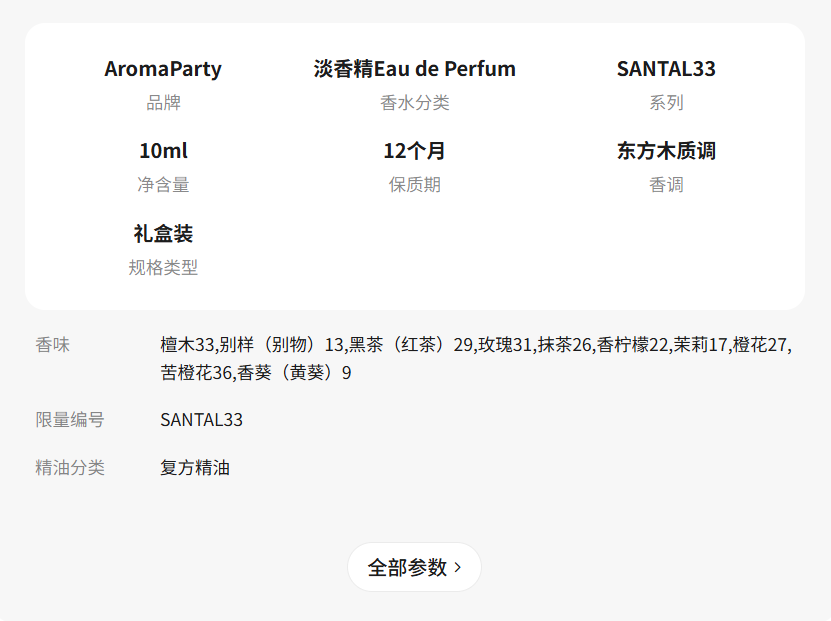The image size is (831, 621).
Task: Select the 东方木质调 fragrance note
Action: (666, 151)
